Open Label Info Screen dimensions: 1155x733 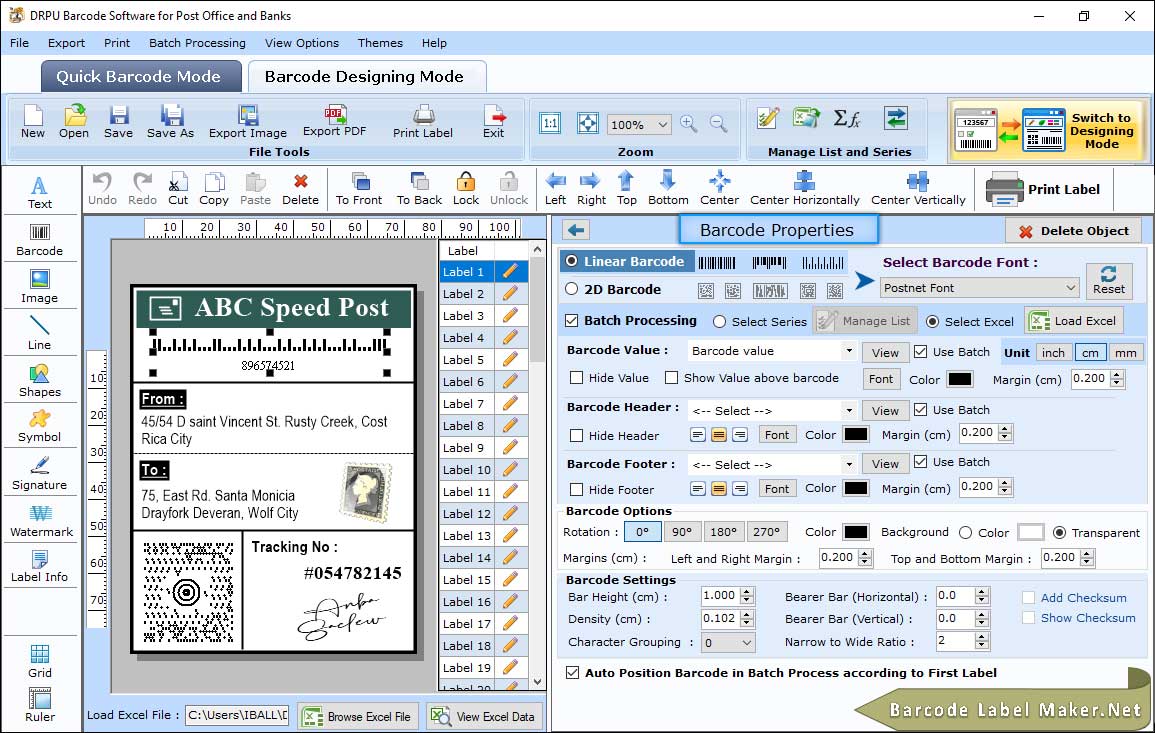point(40,567)
